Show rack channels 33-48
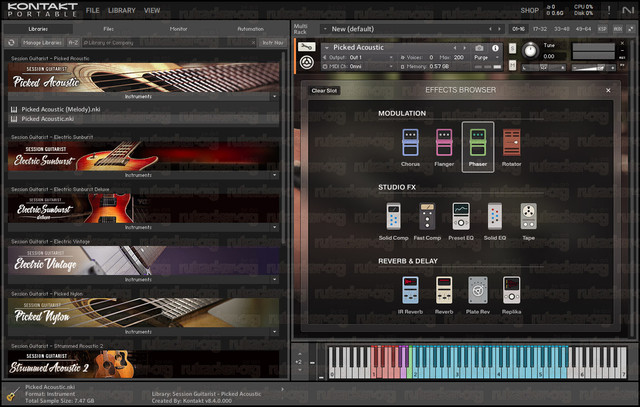 [x=562, y=29]
